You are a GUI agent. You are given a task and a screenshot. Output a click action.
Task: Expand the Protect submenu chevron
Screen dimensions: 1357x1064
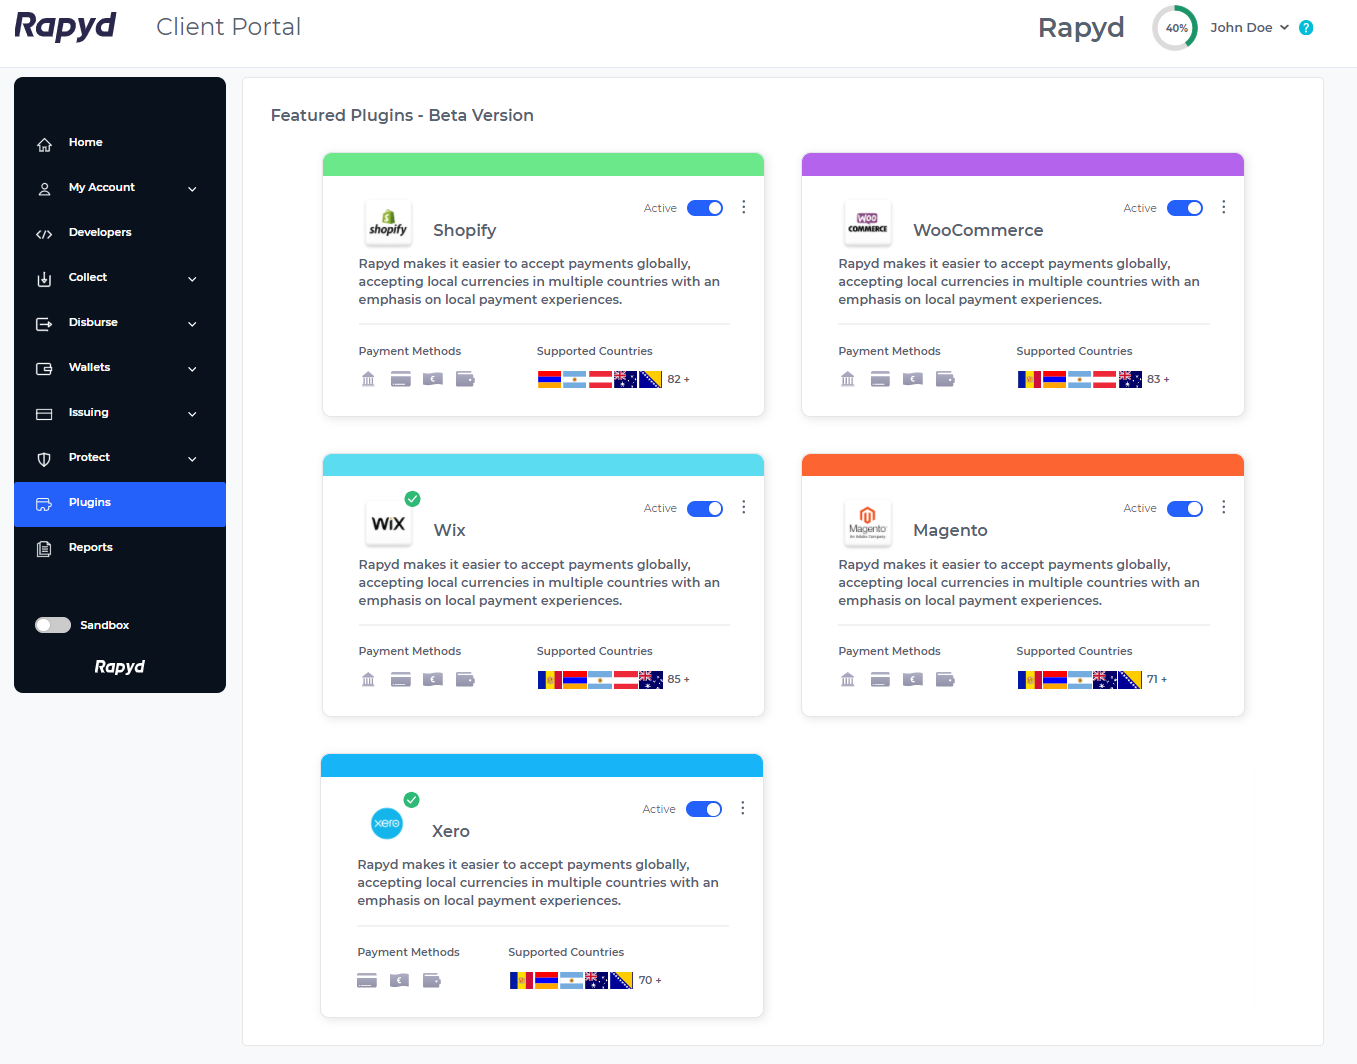192,459
